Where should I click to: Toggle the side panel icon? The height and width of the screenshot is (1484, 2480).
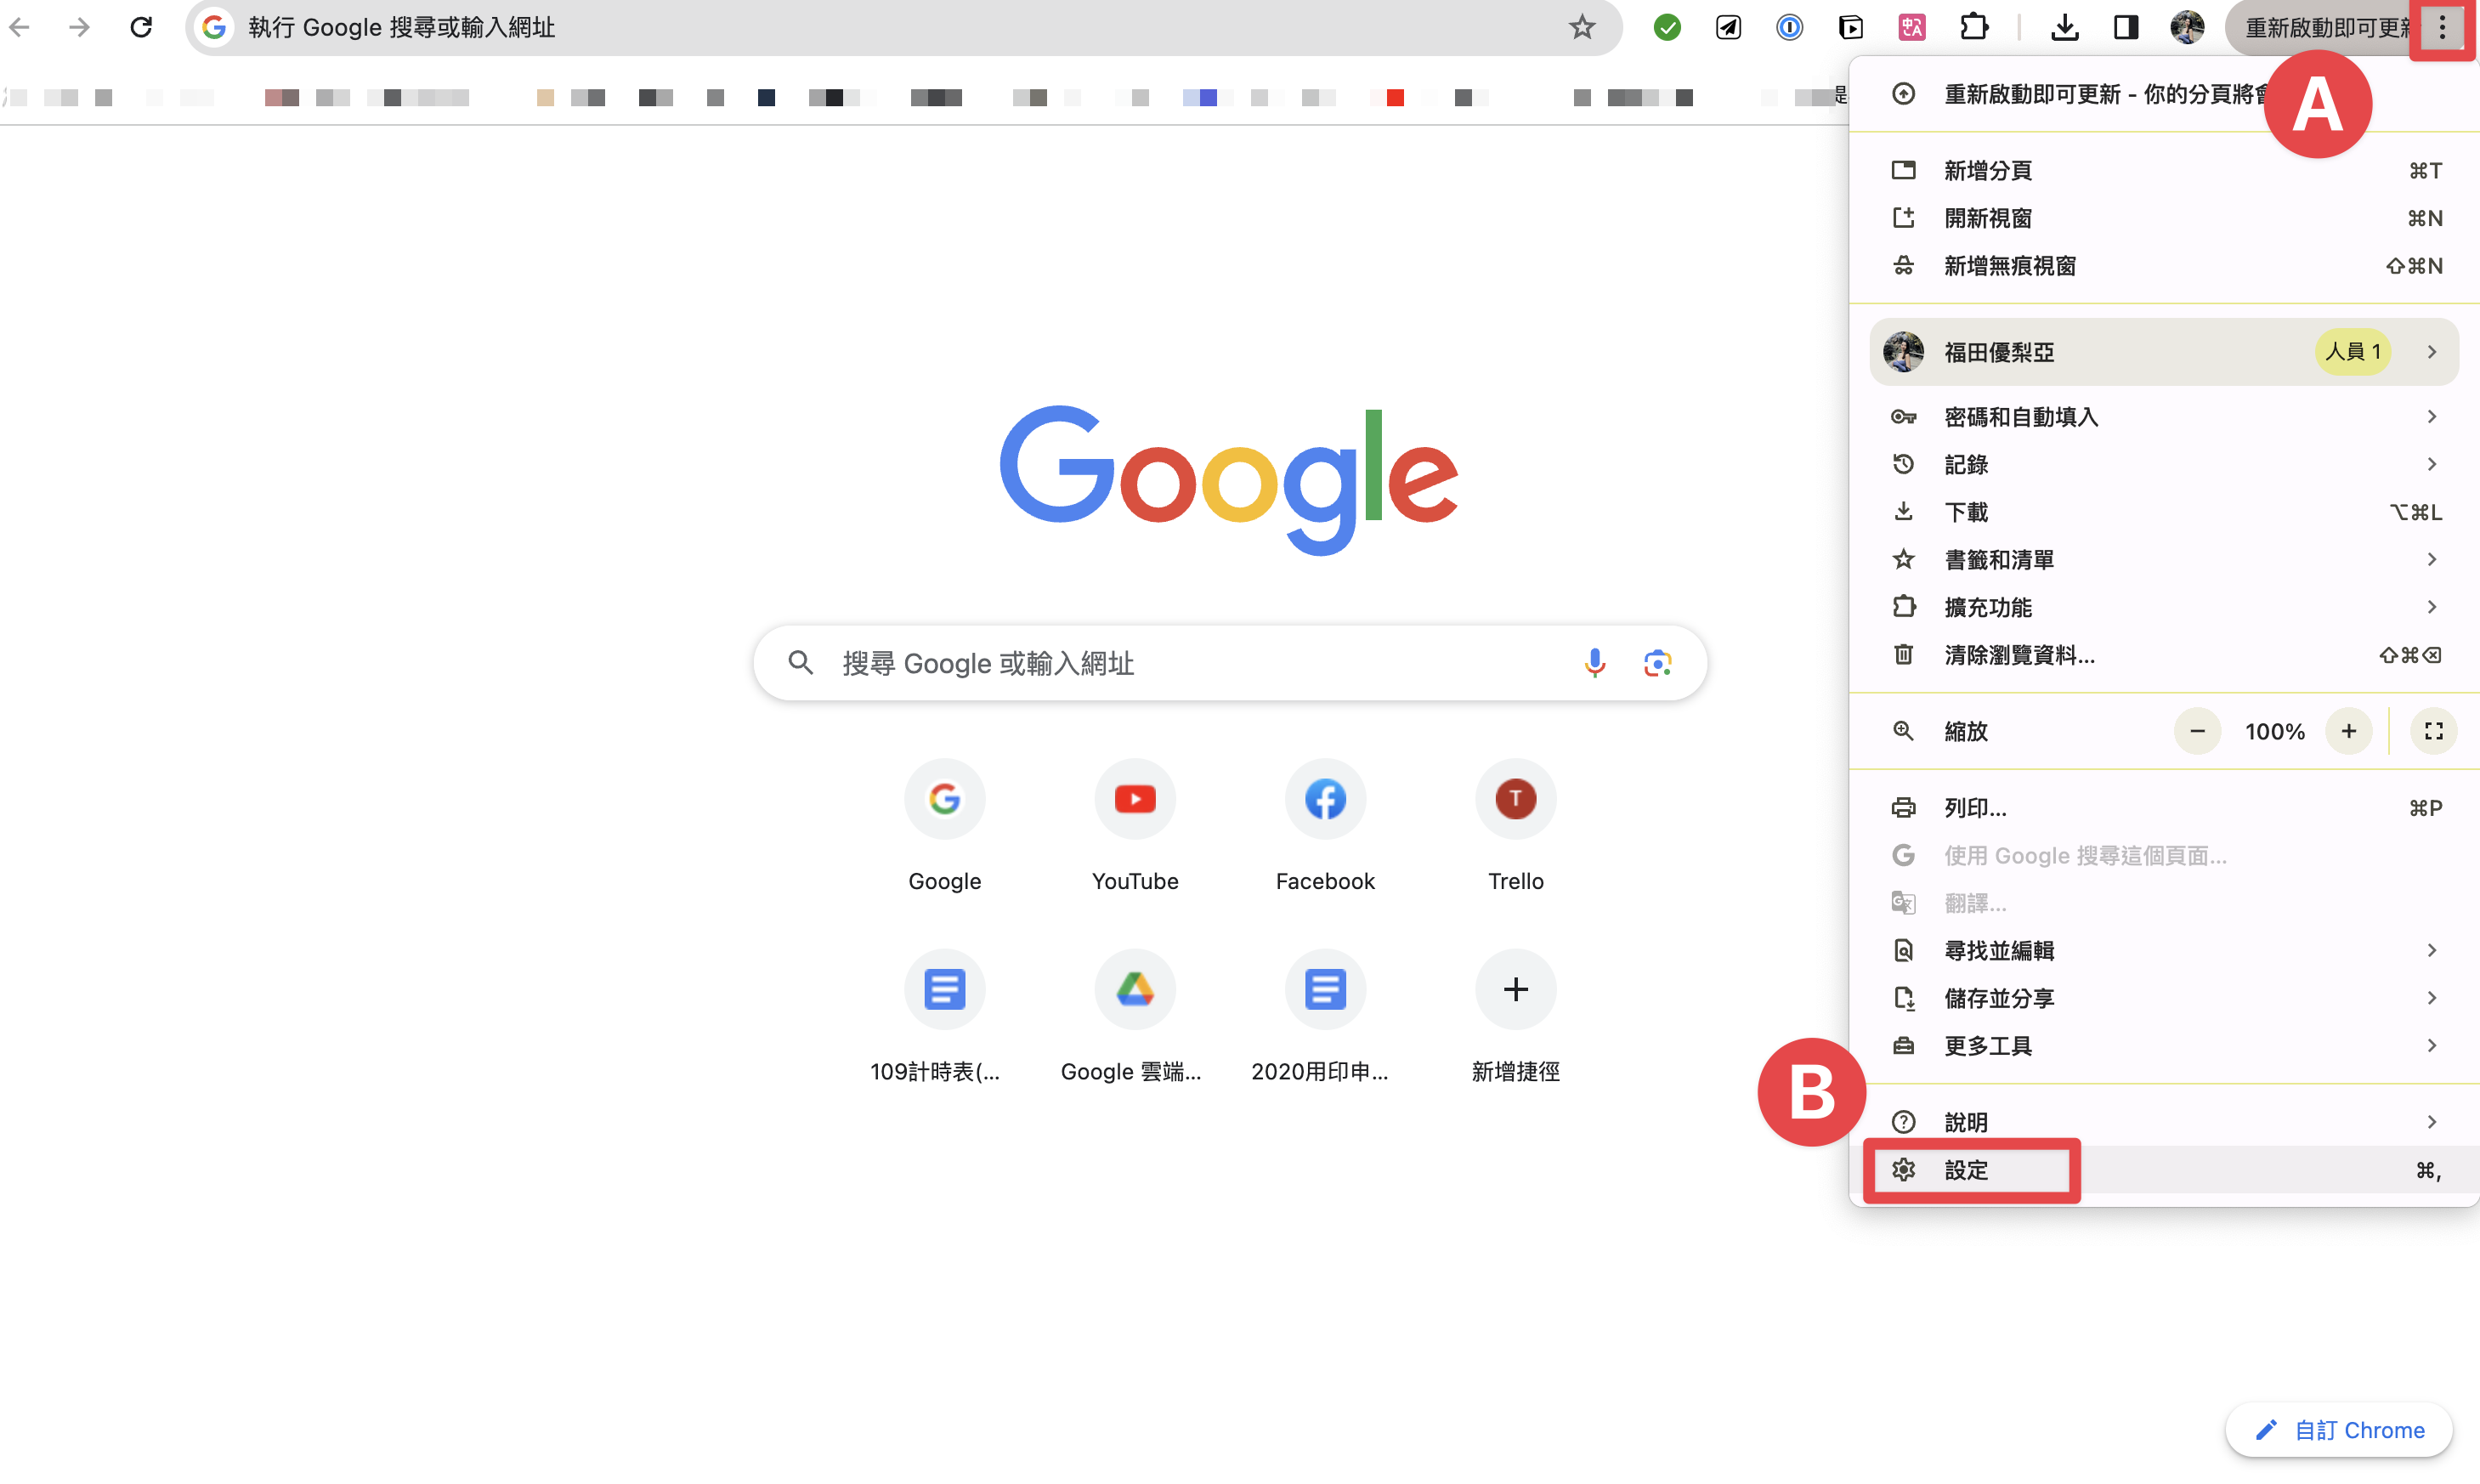2126,27
